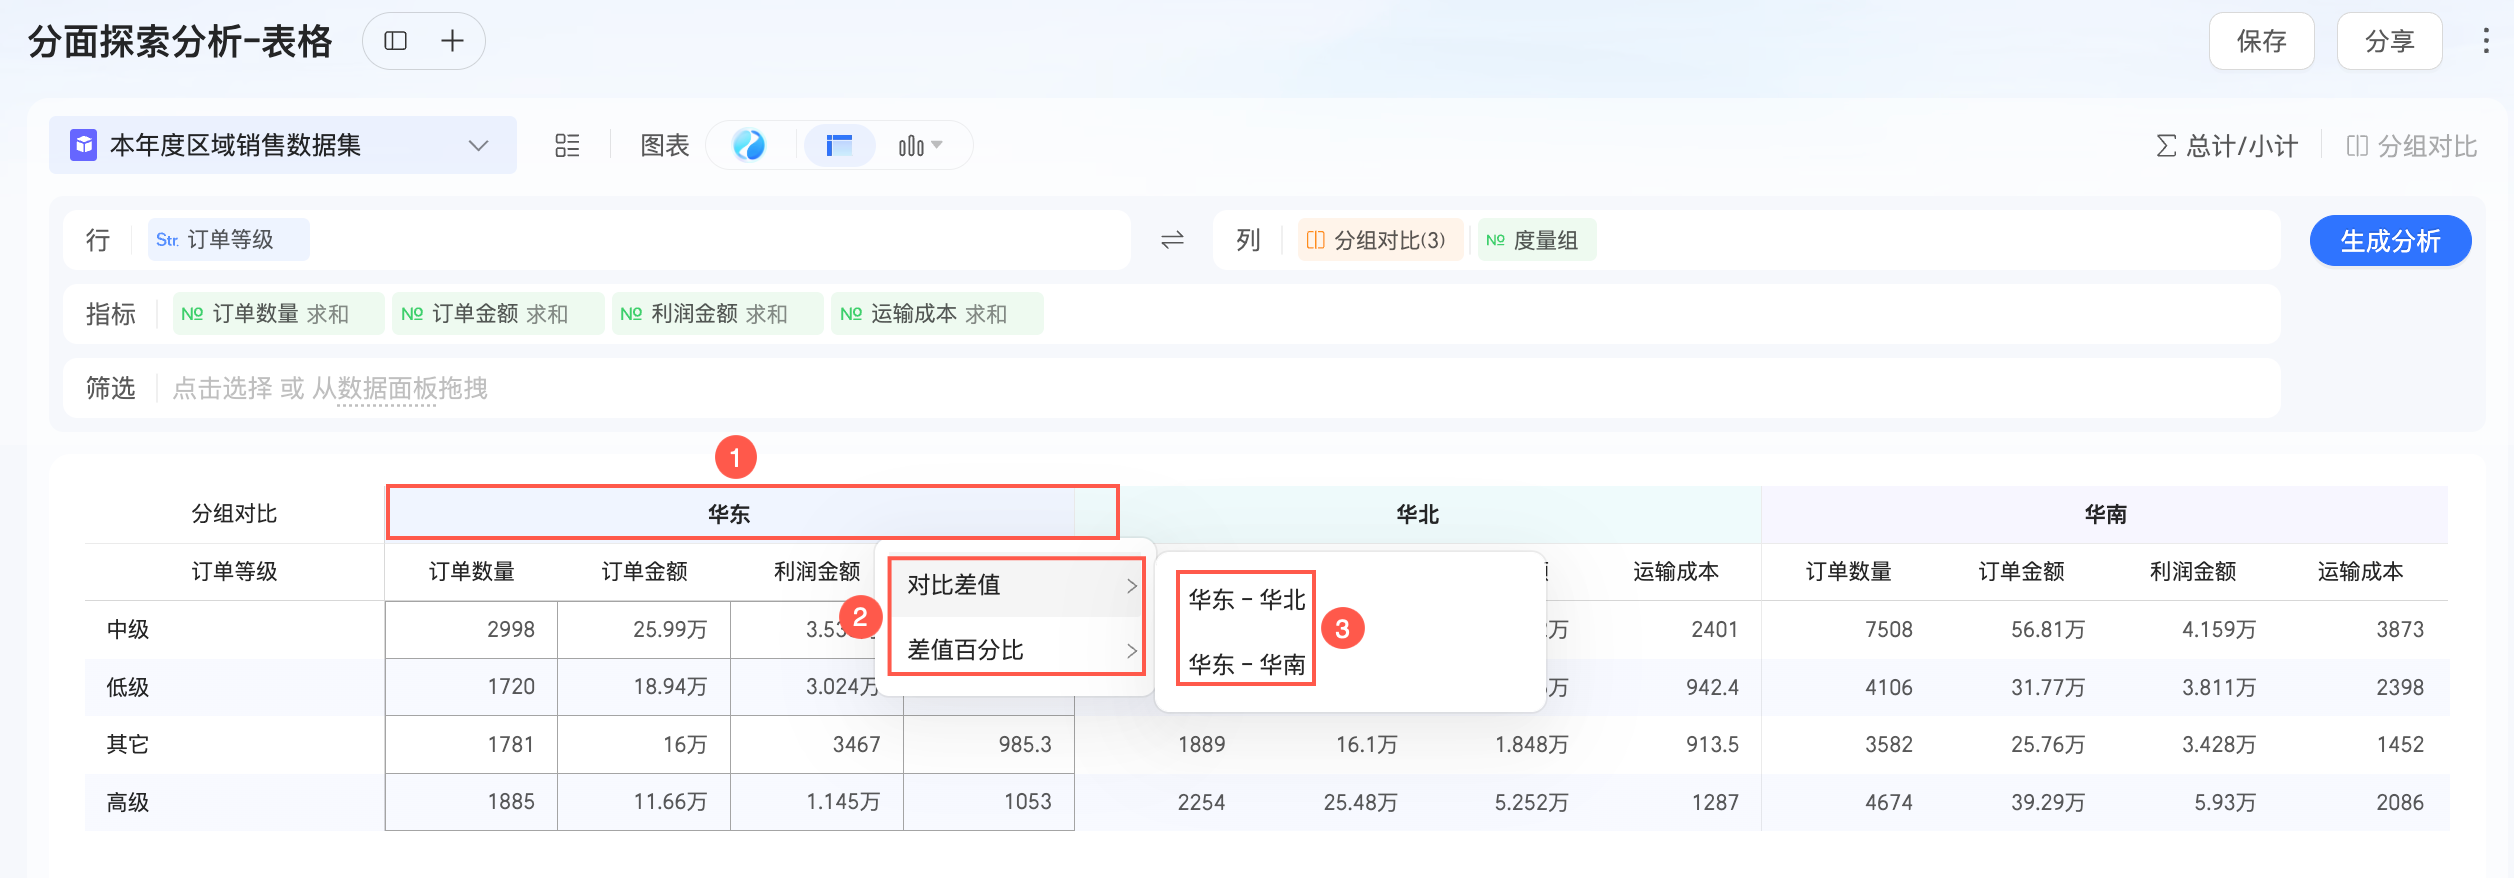This screenshot has height=878, width=2514.
Task: Click the 订单等级 header cell
Action: (235, 571)
